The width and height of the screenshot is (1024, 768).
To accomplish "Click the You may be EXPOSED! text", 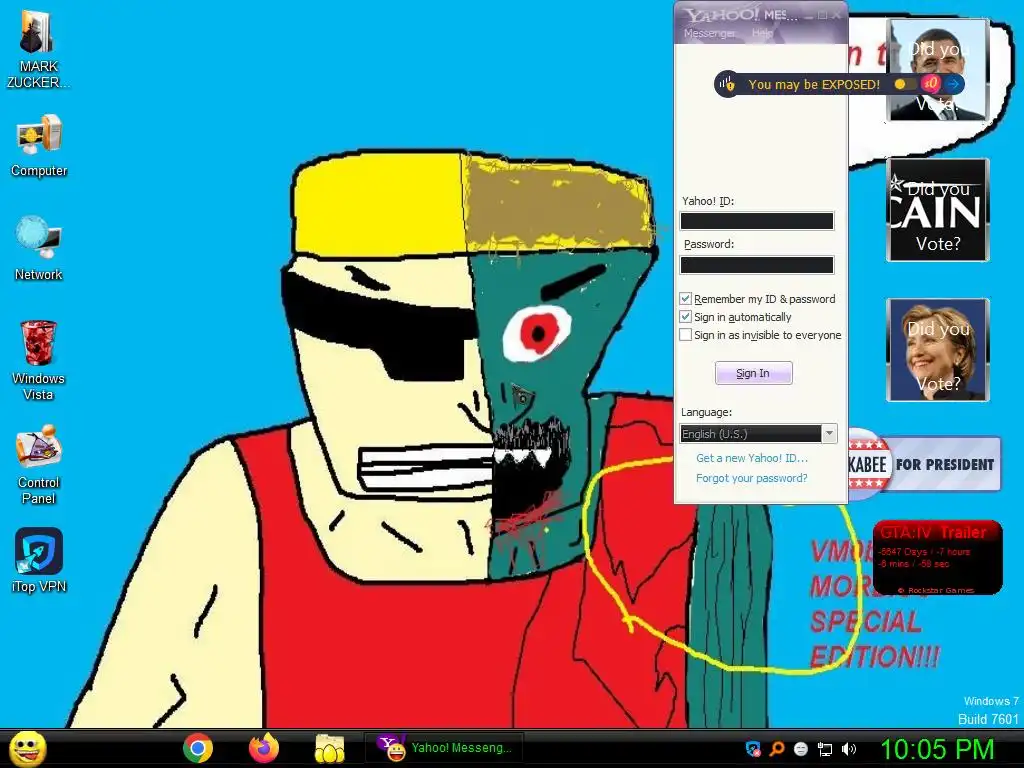I will pos(814,84).
